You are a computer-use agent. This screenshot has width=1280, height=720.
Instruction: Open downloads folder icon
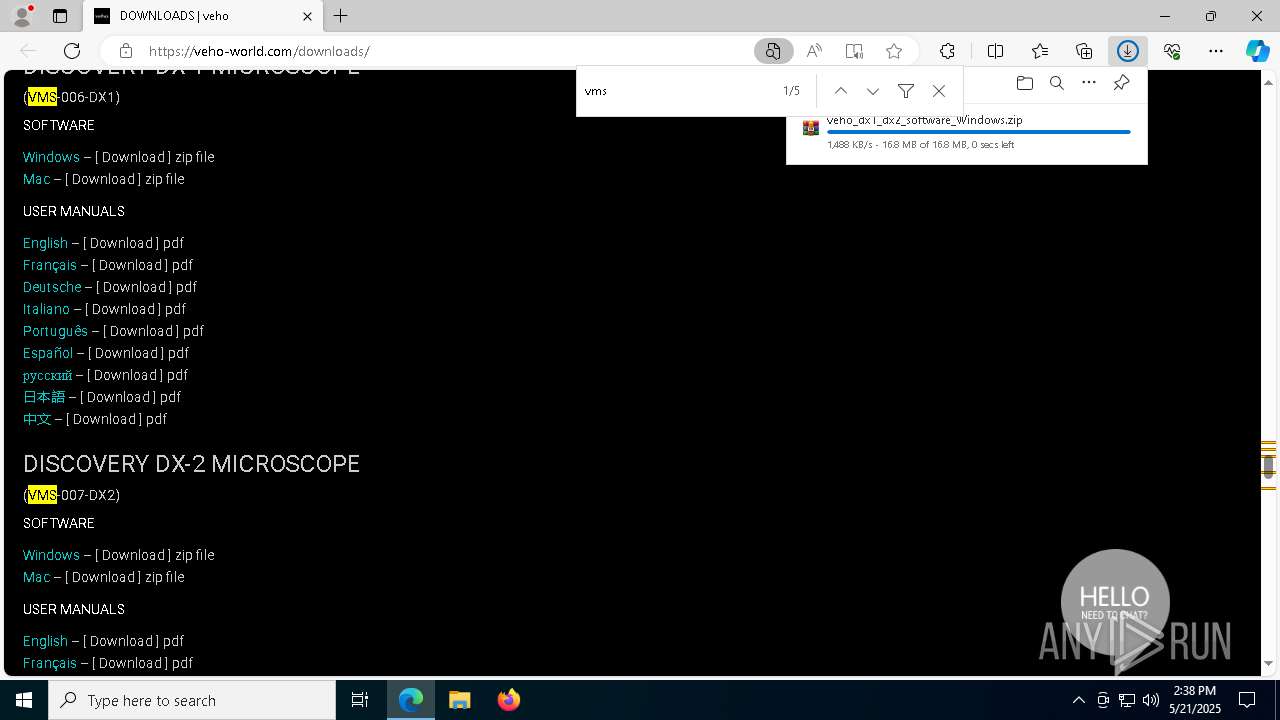(1024, 83)
